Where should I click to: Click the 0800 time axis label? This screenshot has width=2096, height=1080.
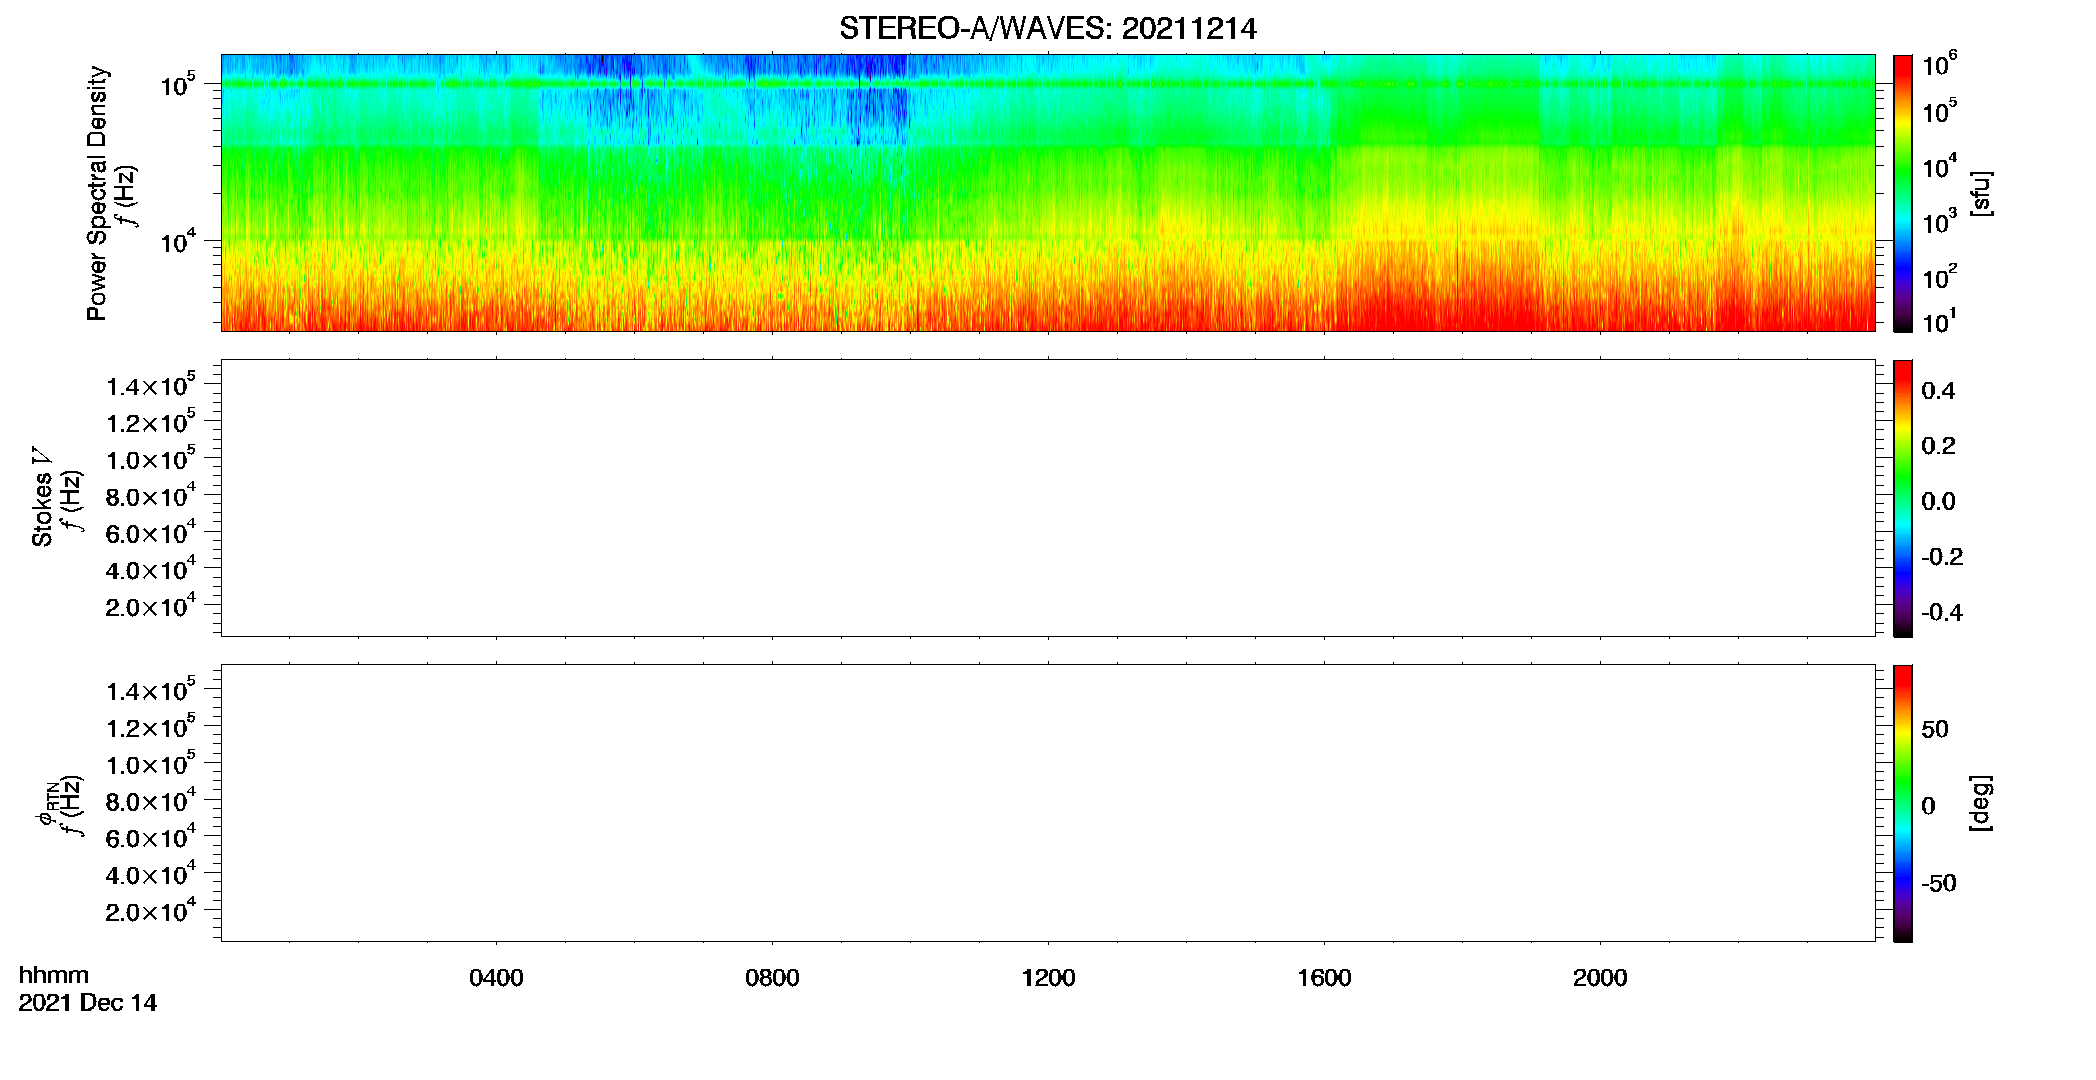(x=772, y=978)
